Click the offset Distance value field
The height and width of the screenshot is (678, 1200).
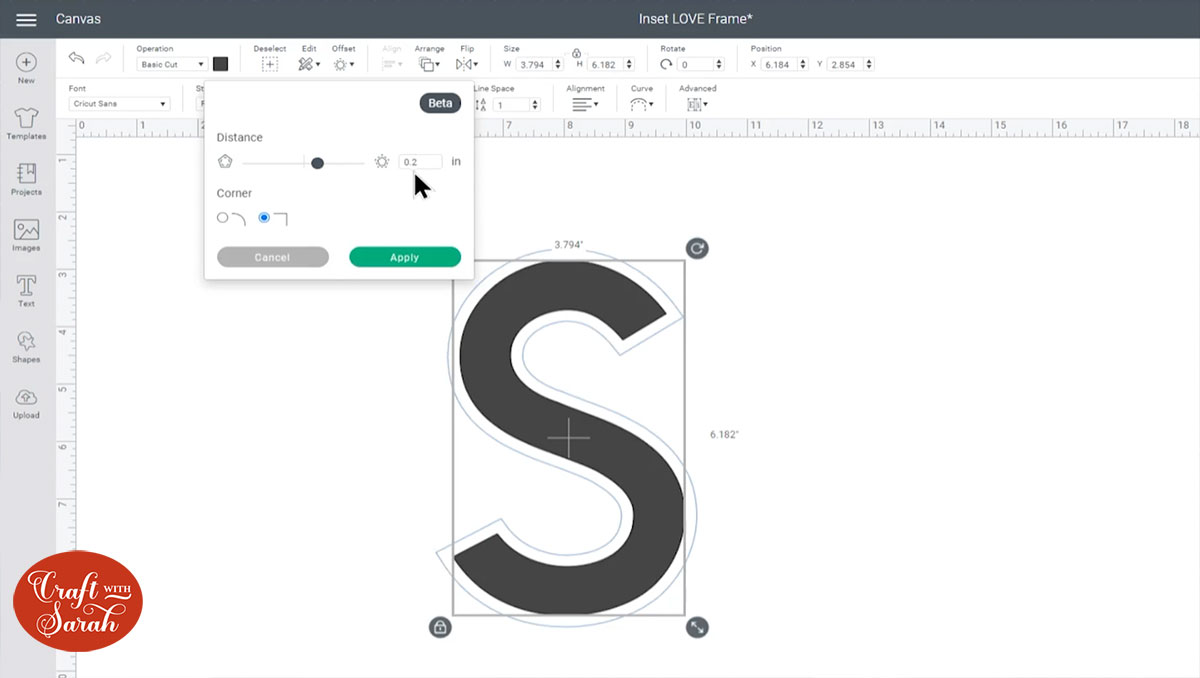pos(419,161)
